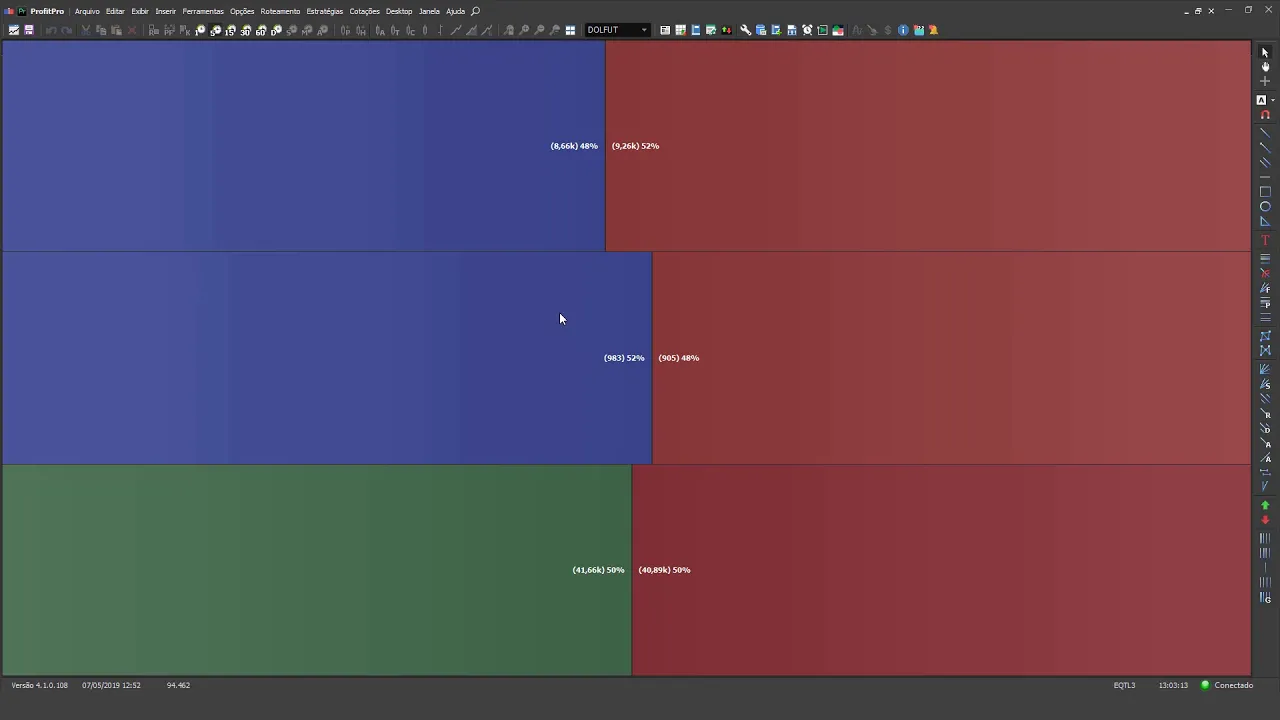Open the Desktop menu
This screenshot has height=720, width=1280.
[x=399, y=11]
